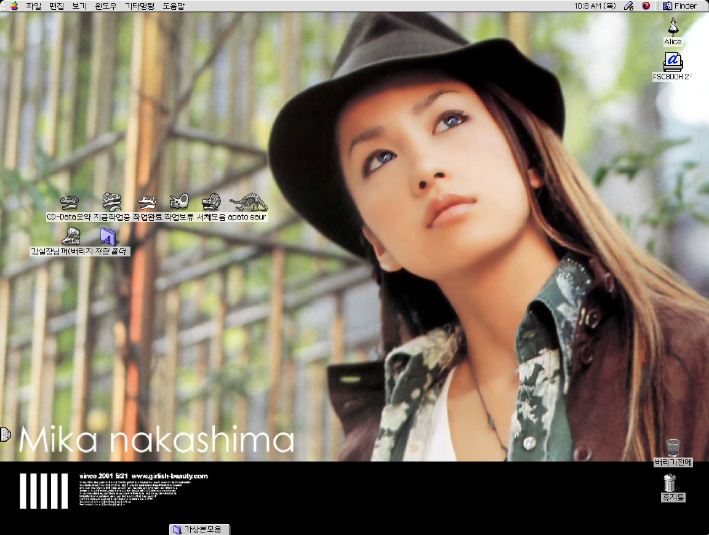
Task: Expand the Control Strip tab
Action: coord(5,433)
